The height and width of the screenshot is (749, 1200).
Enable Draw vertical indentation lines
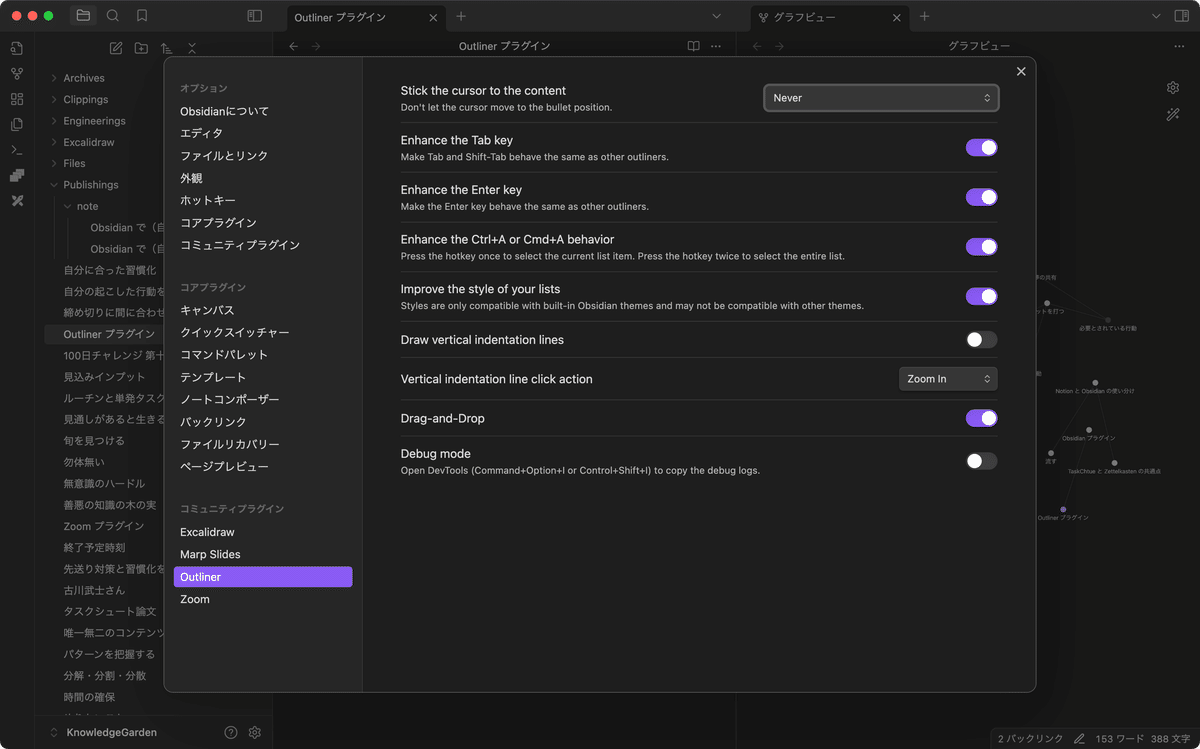coord(981,340)
